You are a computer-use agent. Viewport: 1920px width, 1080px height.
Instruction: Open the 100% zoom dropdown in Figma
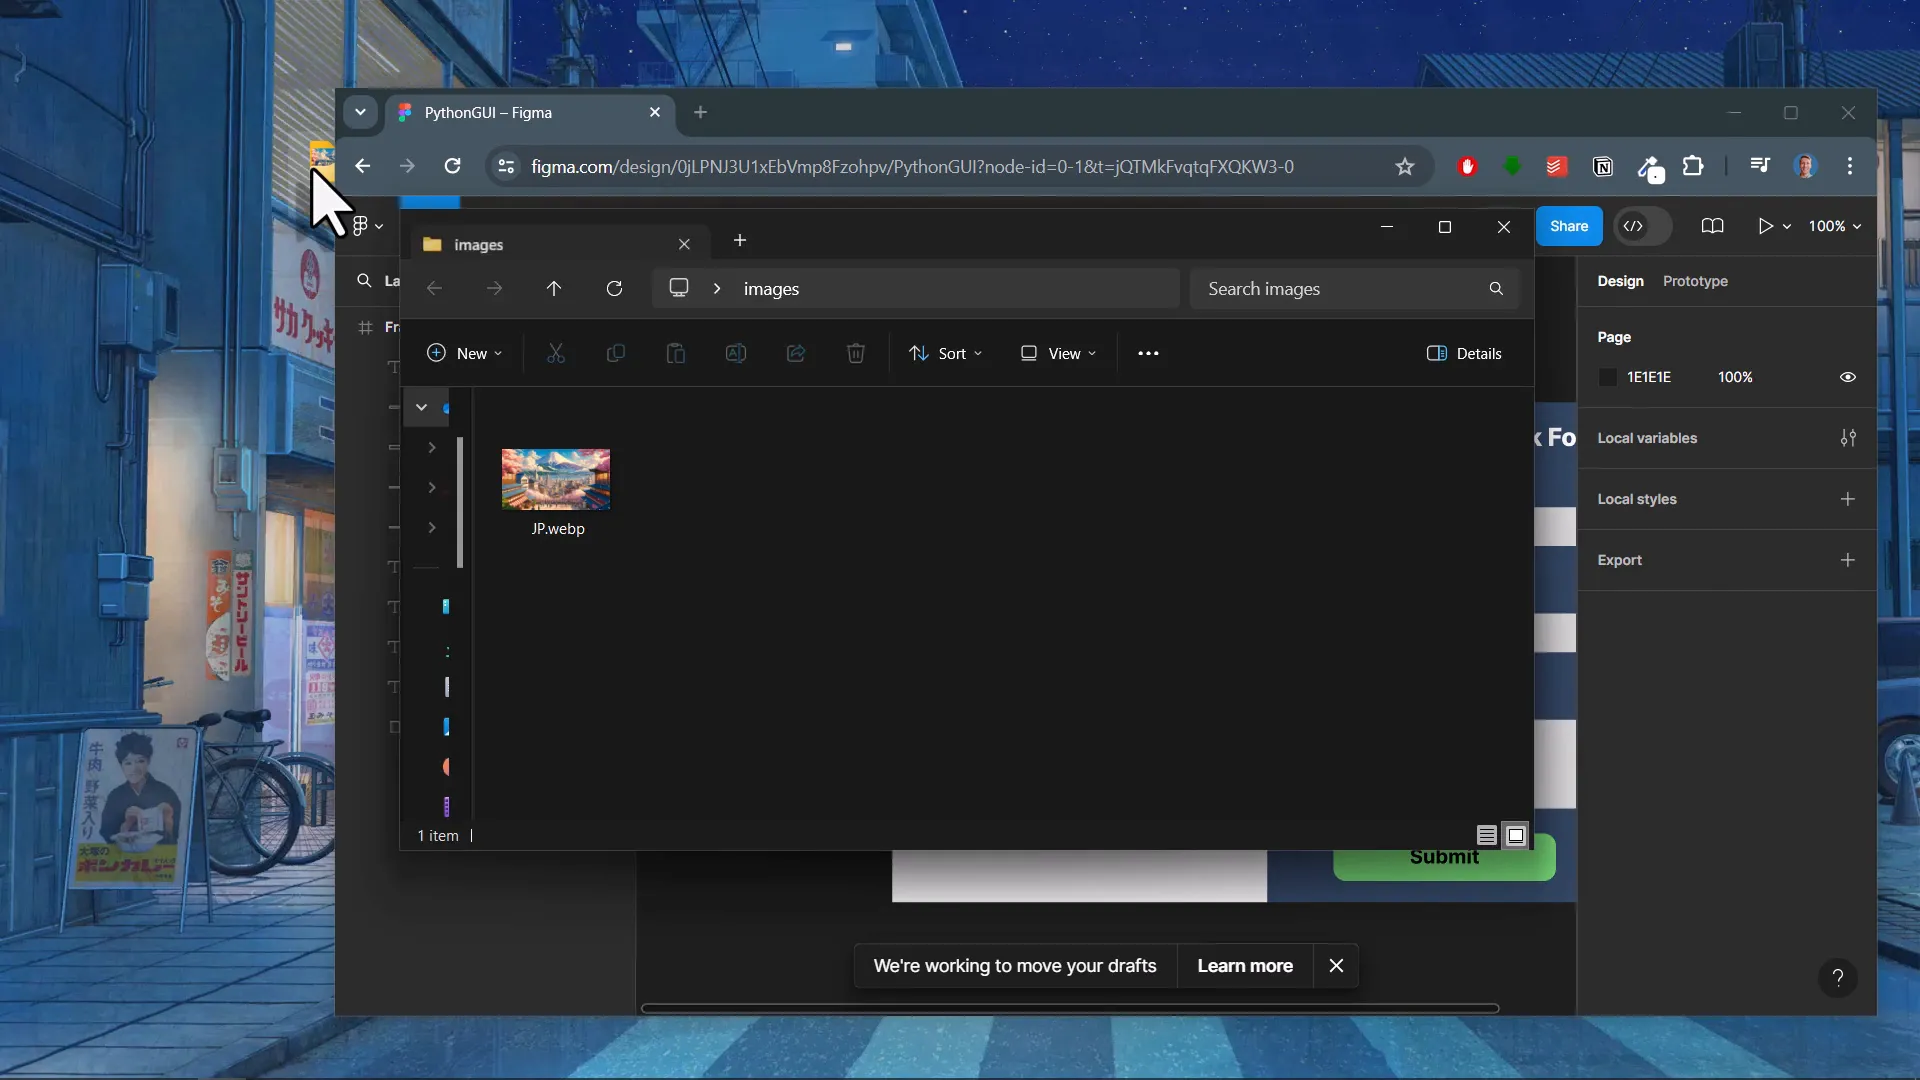pyautogui.click(x=1834, y=226)
